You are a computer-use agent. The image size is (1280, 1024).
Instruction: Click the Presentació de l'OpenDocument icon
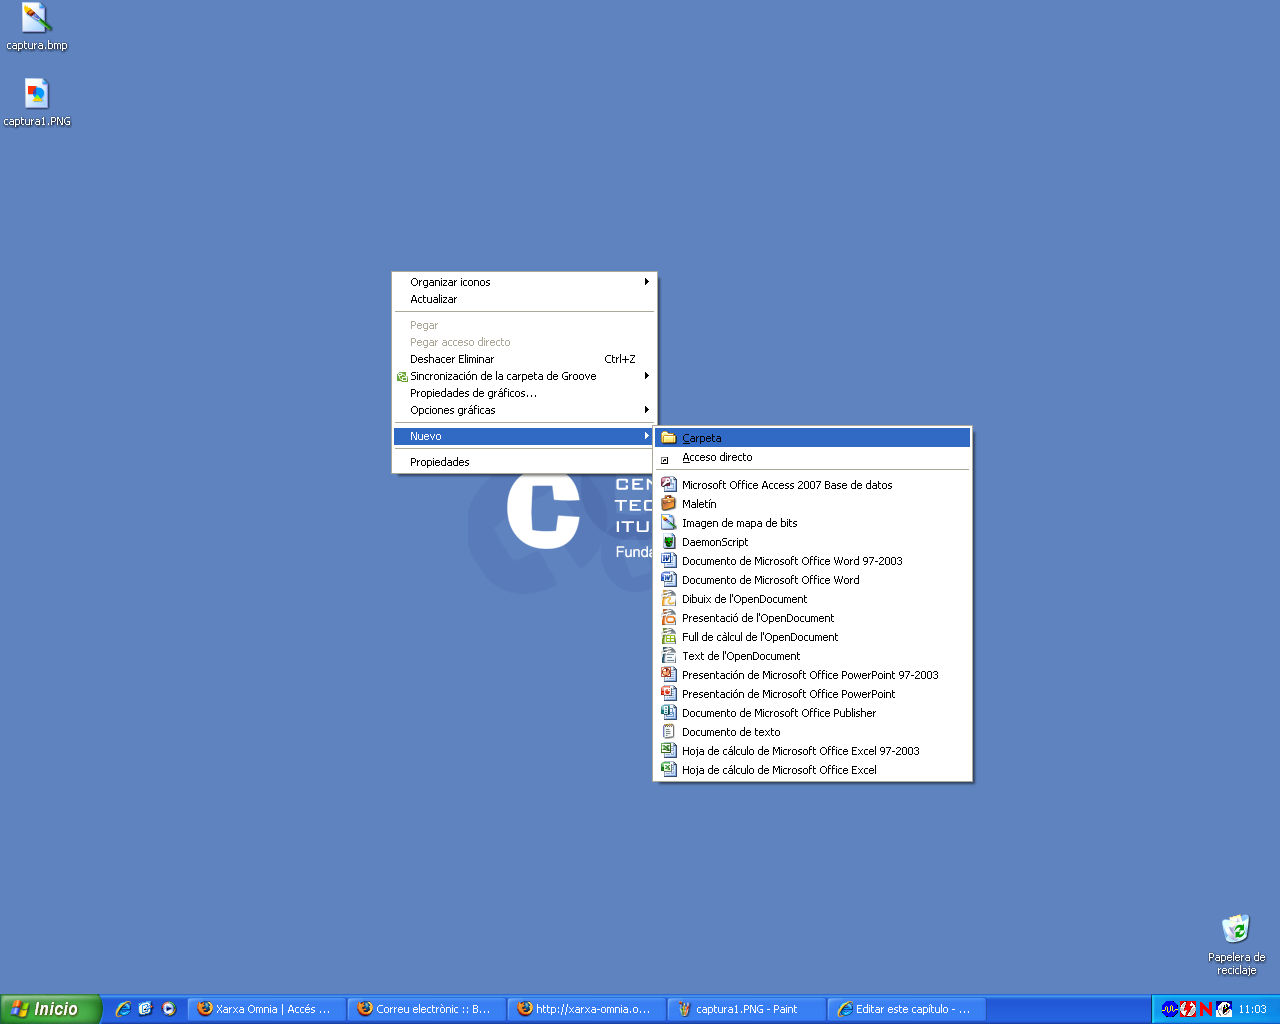click(x=669, y=617)
